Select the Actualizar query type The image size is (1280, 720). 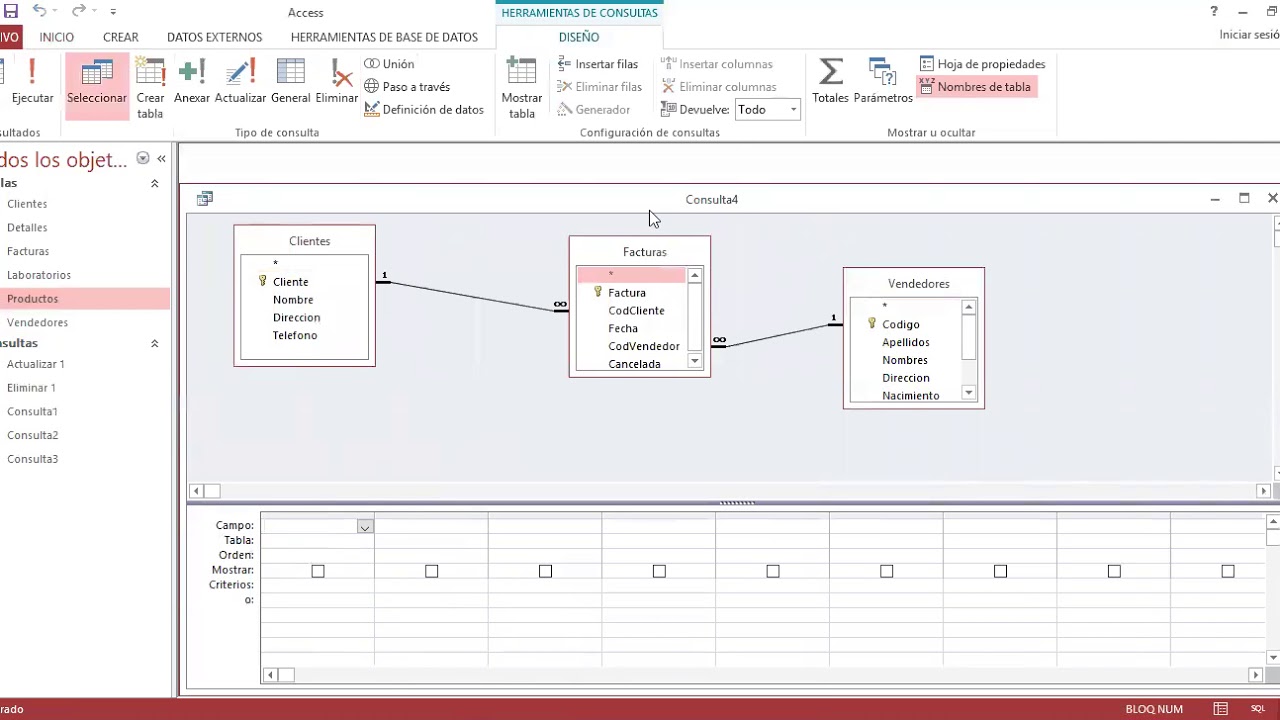tap(240, 82)
